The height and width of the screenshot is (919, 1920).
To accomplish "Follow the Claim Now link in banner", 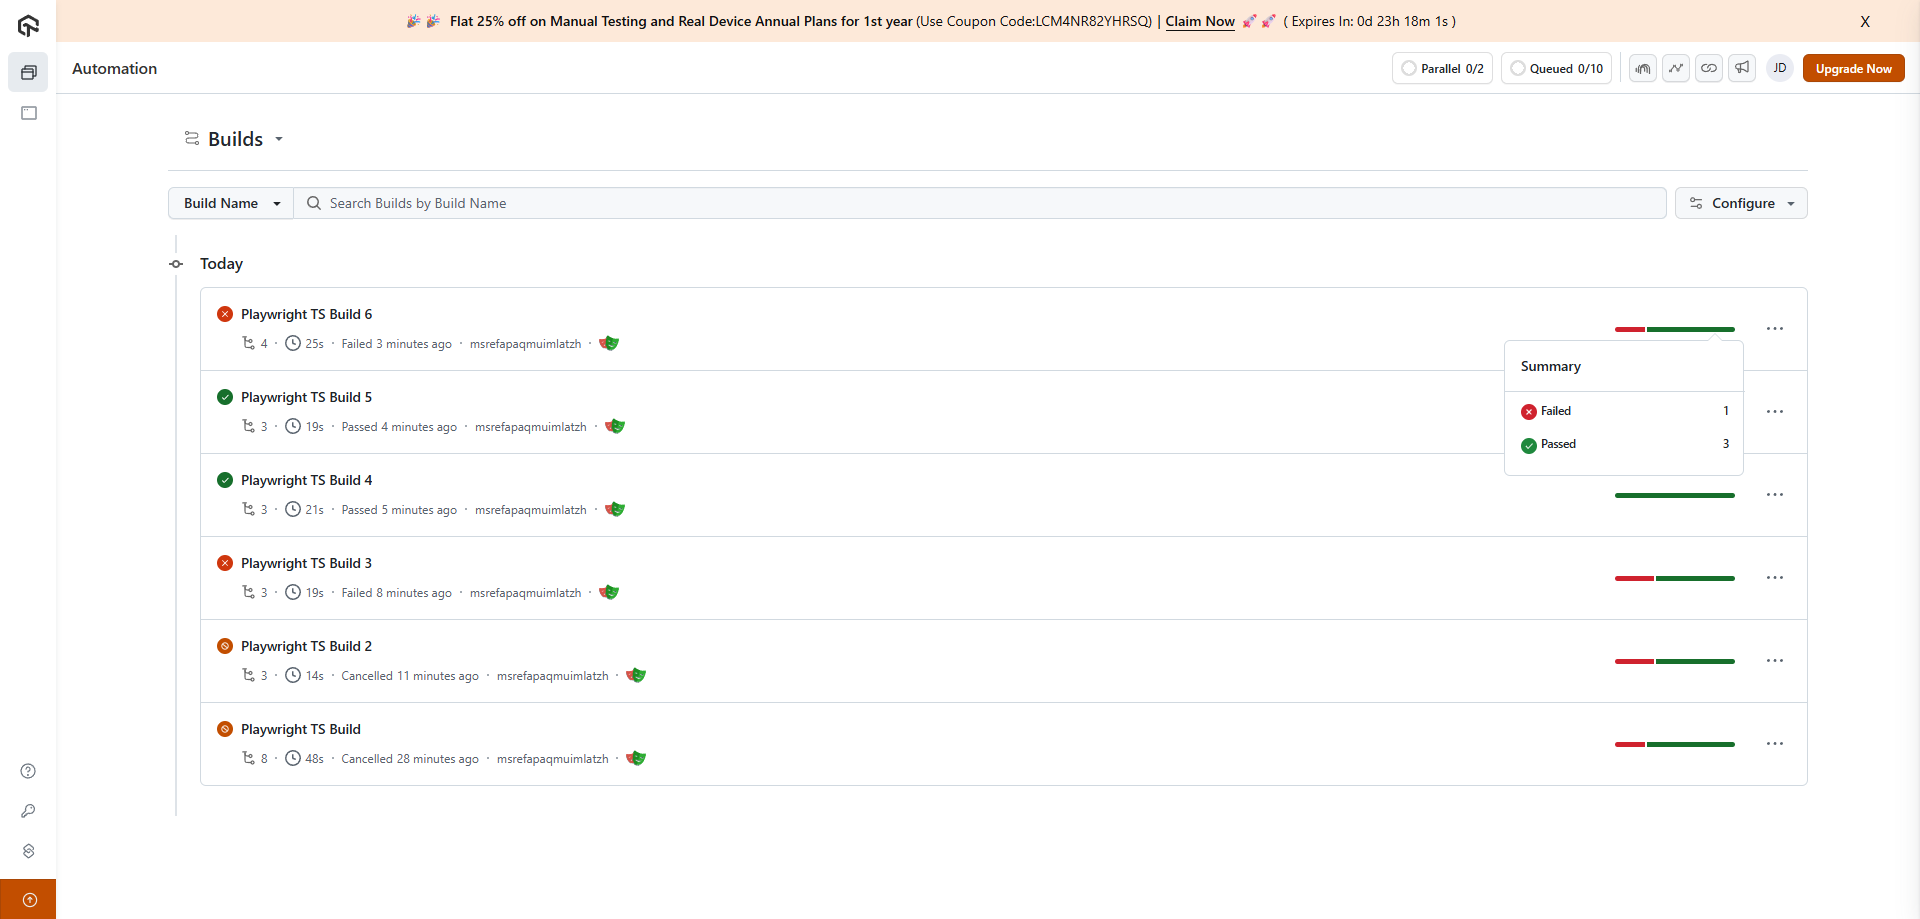I will pyautogui.click(x=1200, y=21).
